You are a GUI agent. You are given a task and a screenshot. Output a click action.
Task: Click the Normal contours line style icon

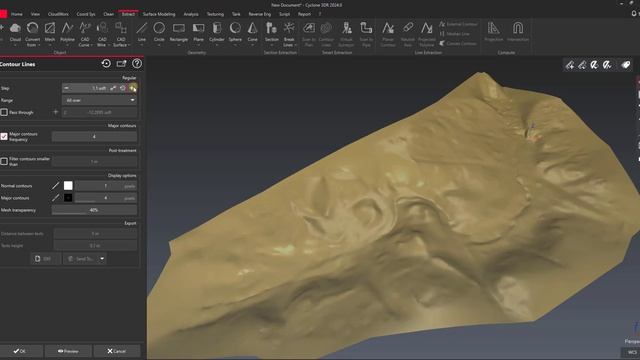click(56, 186)
